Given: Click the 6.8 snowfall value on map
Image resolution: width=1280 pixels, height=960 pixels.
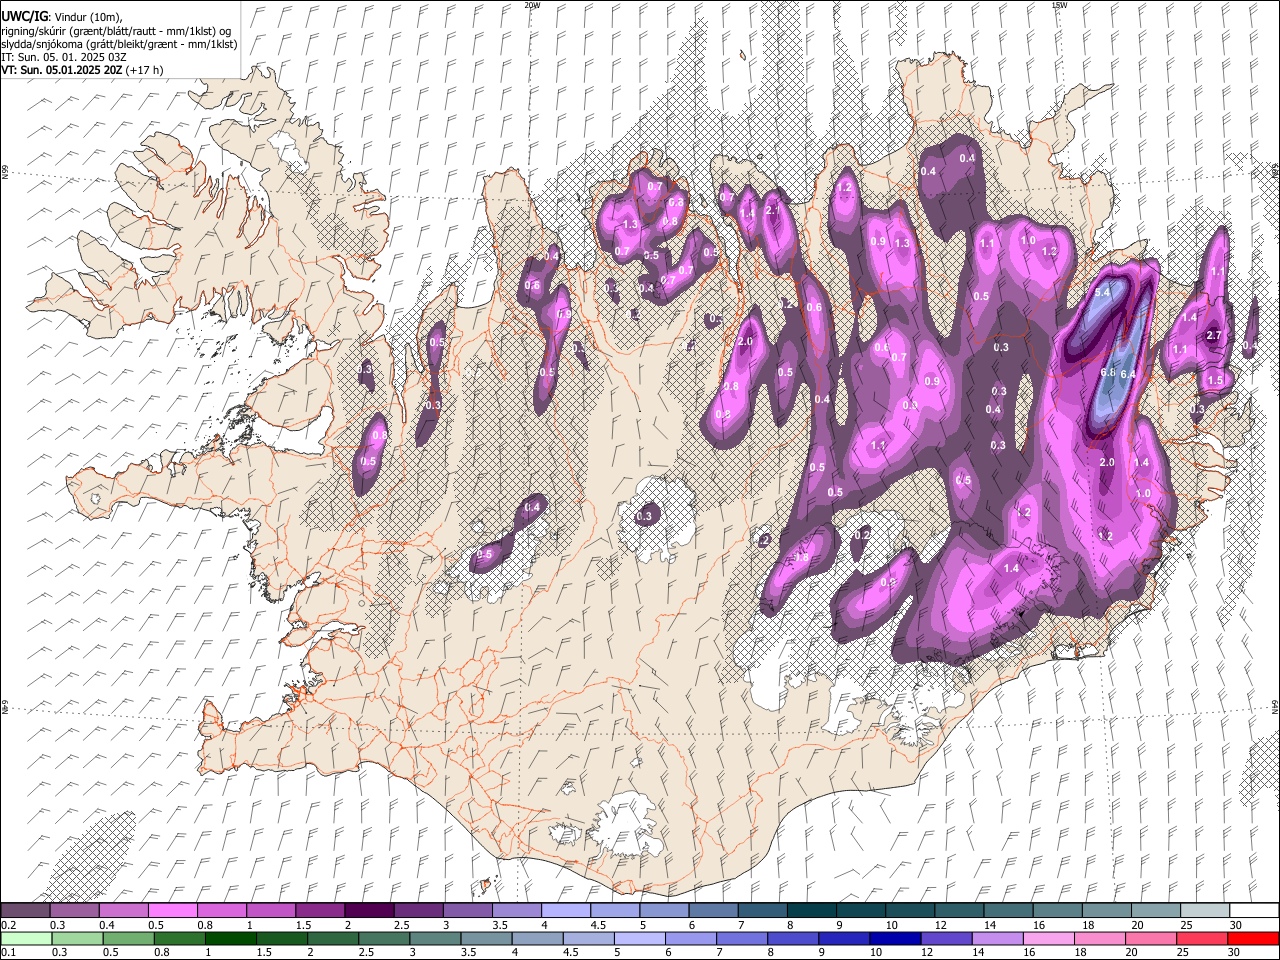Looking at the screenshot, I should tap(1107, 372).
